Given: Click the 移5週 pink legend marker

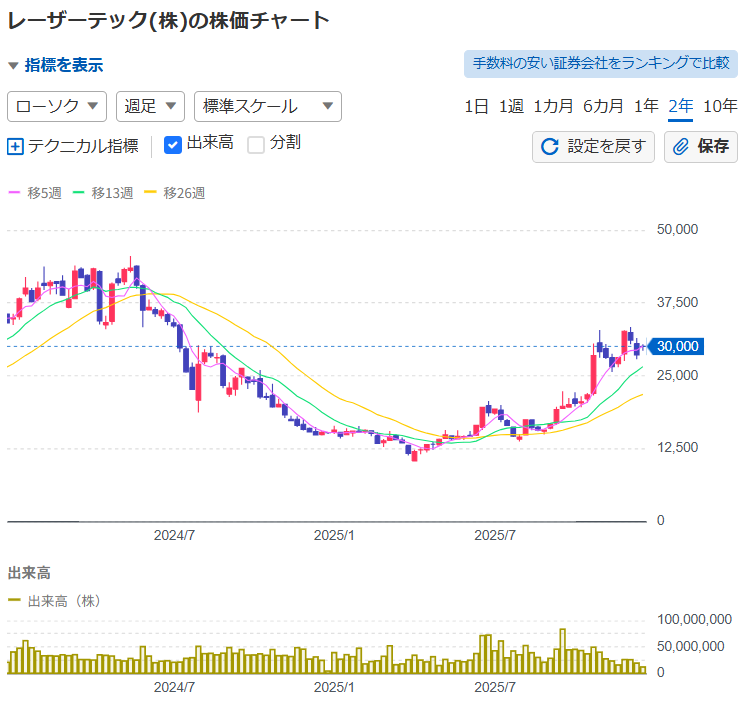Looking at the screenshot, I should tap(14, 192).
